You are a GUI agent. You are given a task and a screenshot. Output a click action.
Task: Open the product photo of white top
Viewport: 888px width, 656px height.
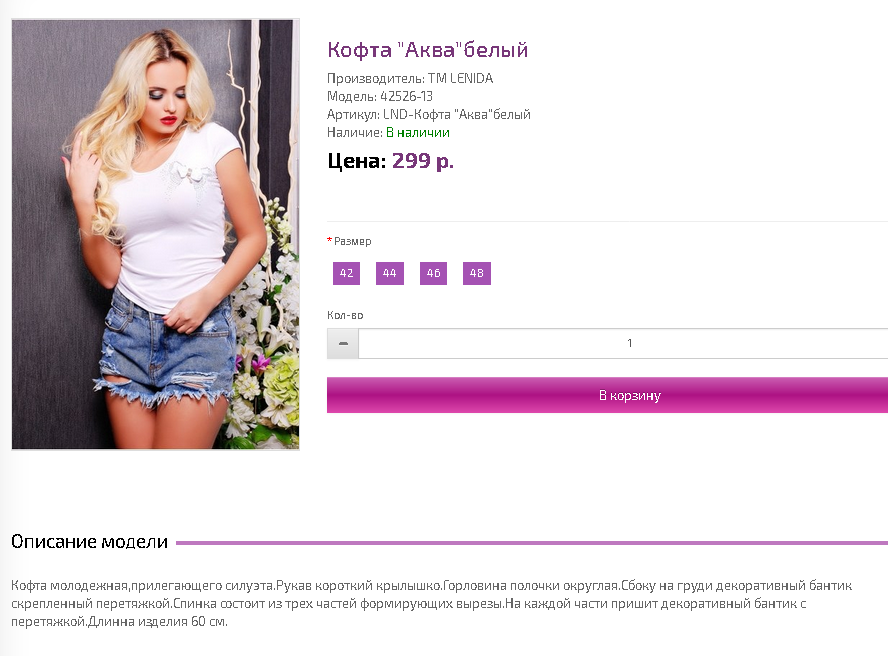(155, 235)
